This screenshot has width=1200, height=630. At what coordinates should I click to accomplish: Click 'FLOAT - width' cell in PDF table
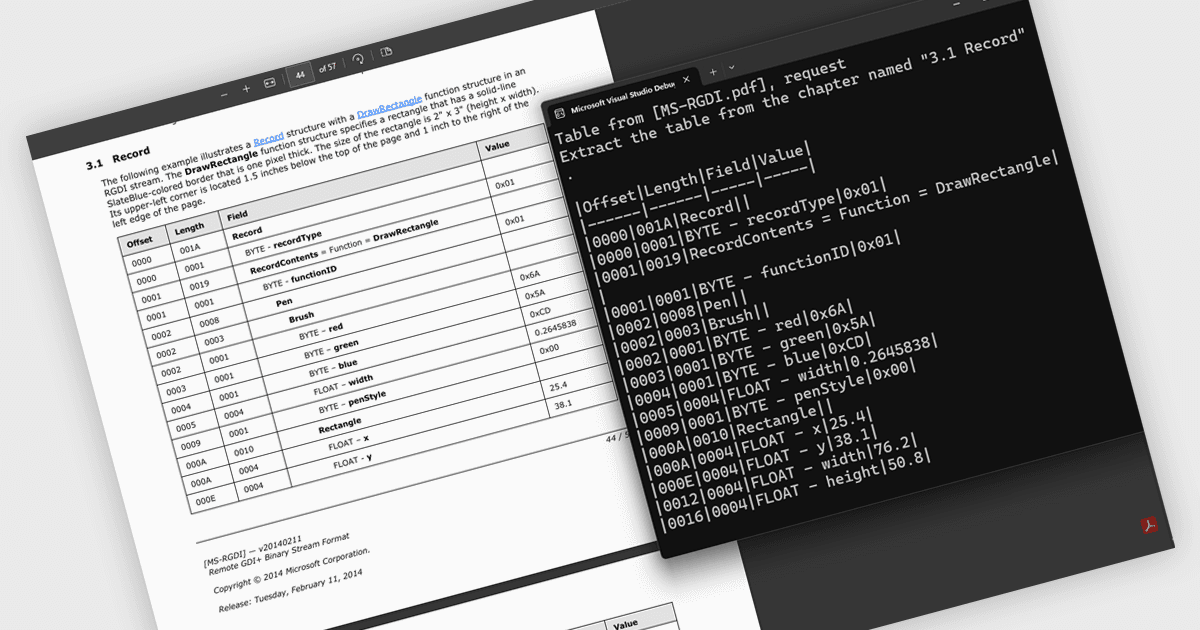coord(342,385)
